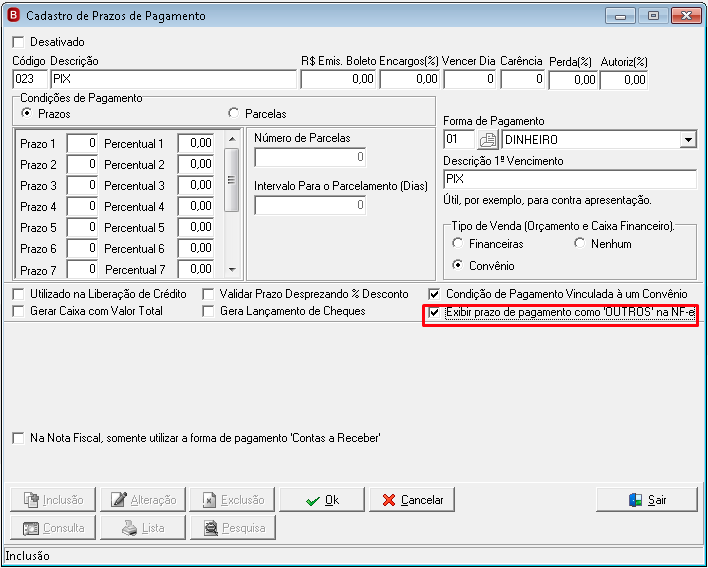Click the green checkmark Ok button
The height and width of the screenshot is (568, 708).
point(322,500)
